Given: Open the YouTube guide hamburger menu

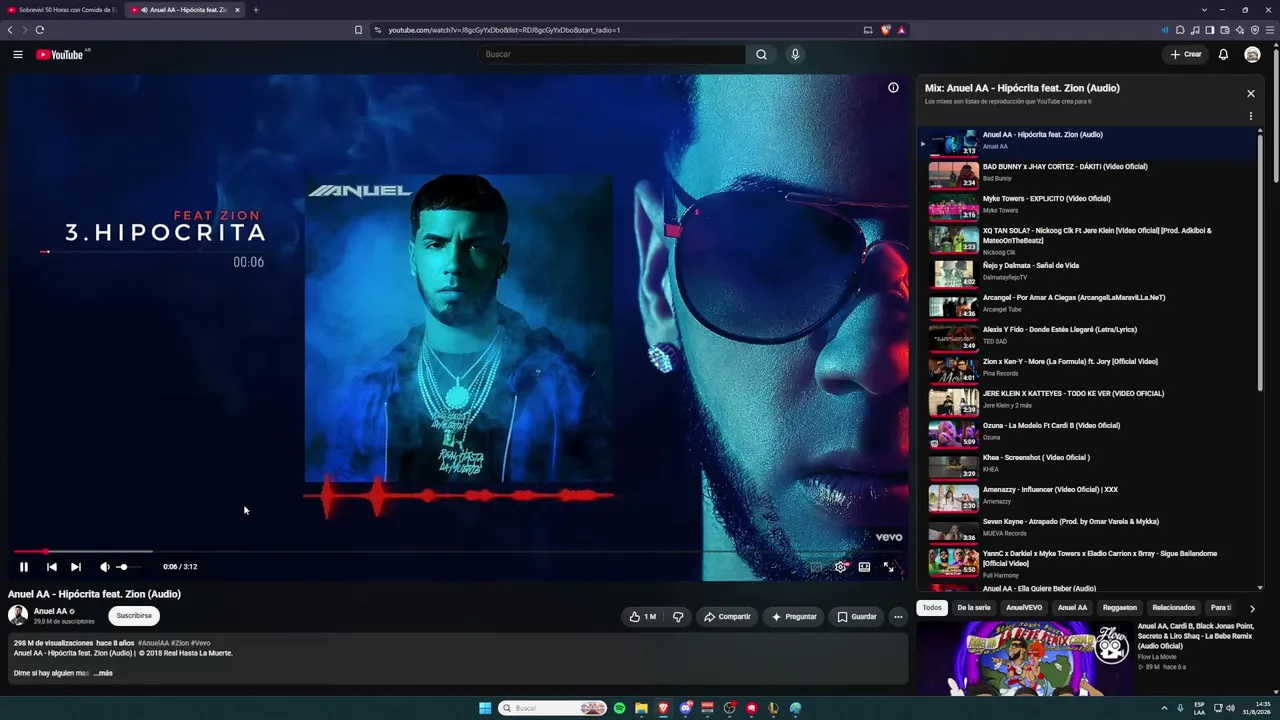Looking at the screenshot, I should (x=18, y=54).
